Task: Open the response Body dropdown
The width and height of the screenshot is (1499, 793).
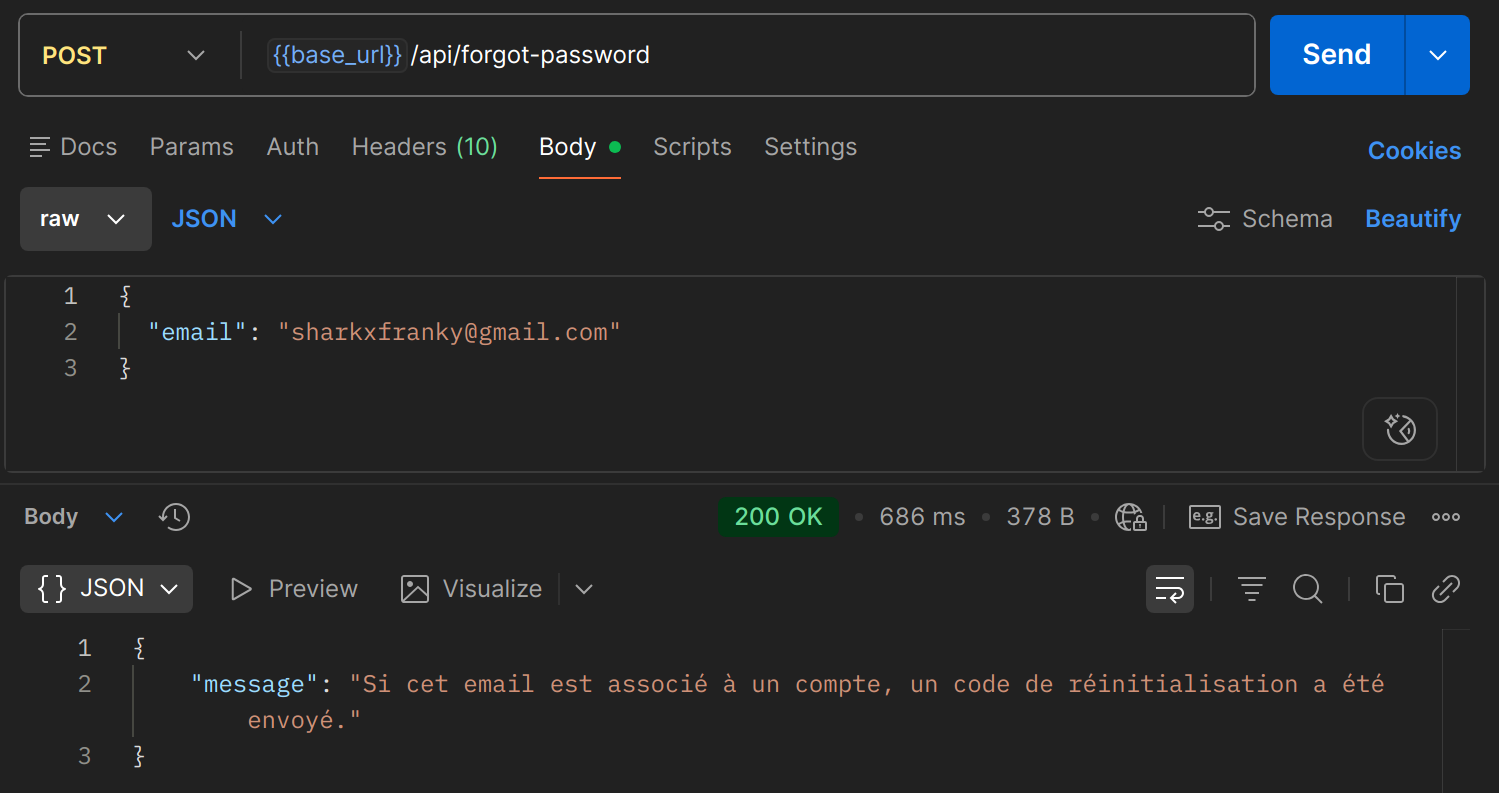Action: coord(74,517)
